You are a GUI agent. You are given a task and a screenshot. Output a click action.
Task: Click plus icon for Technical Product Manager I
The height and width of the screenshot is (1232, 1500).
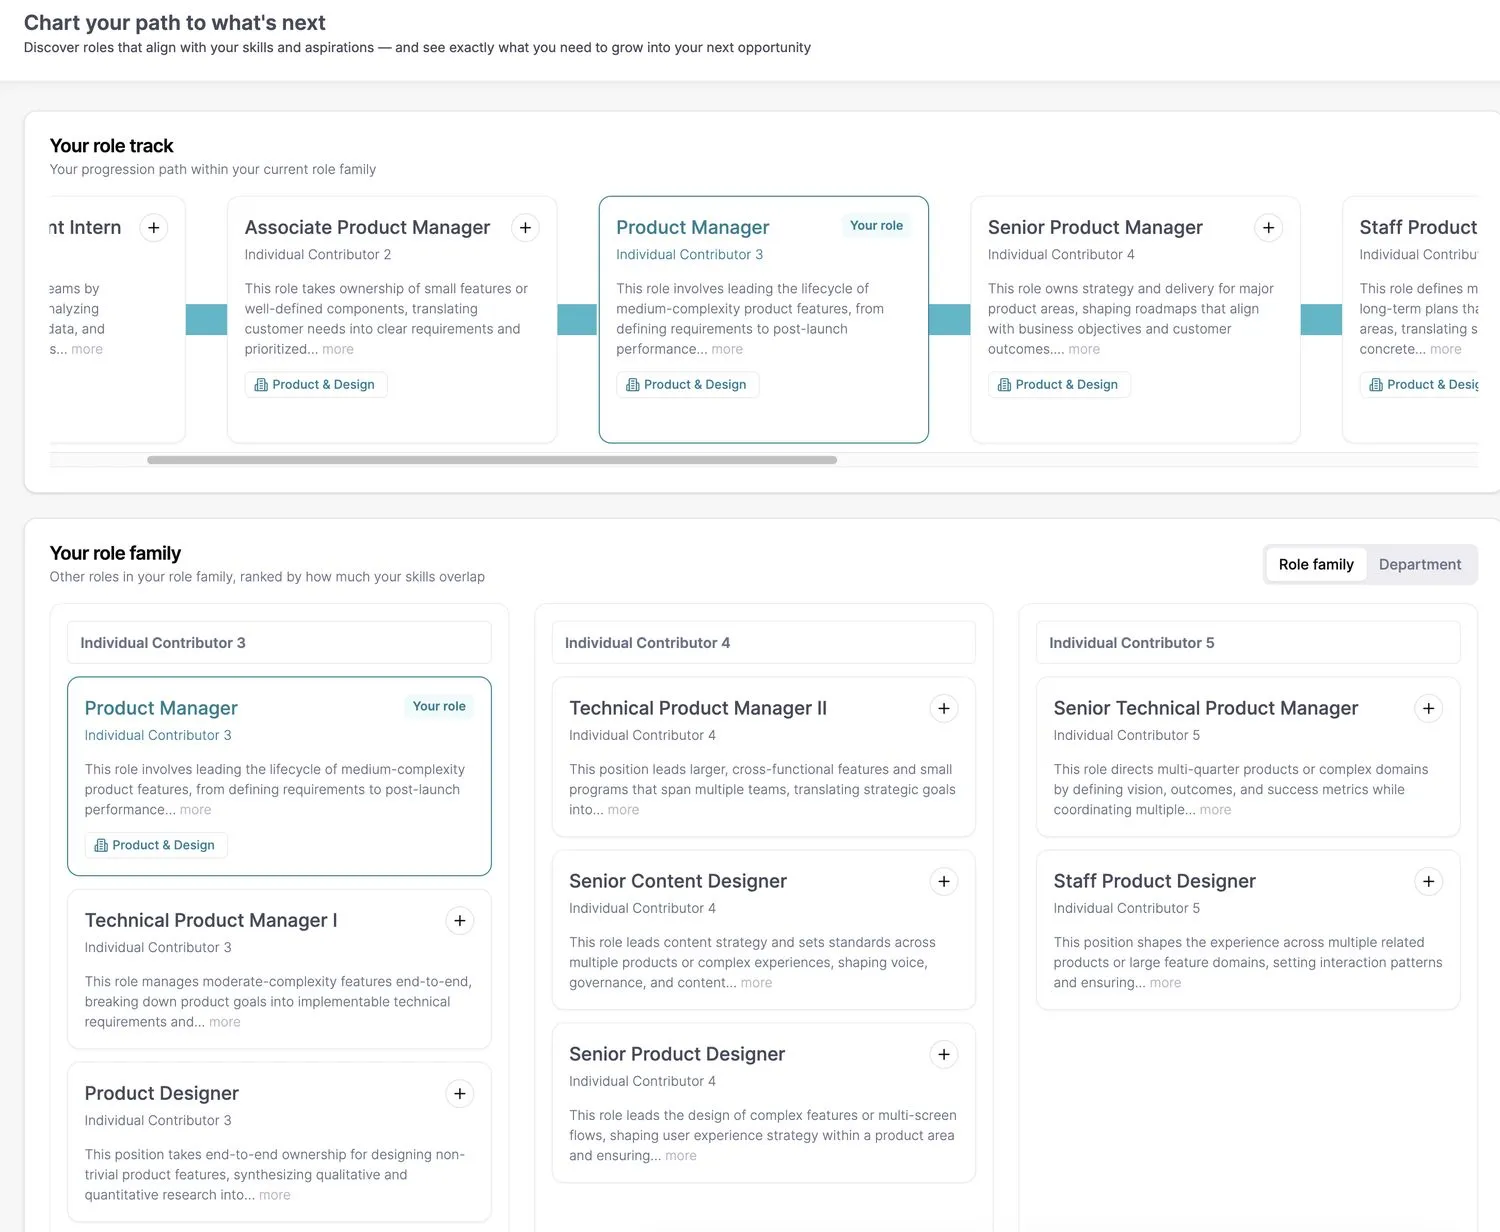click(x=459, y=921)
